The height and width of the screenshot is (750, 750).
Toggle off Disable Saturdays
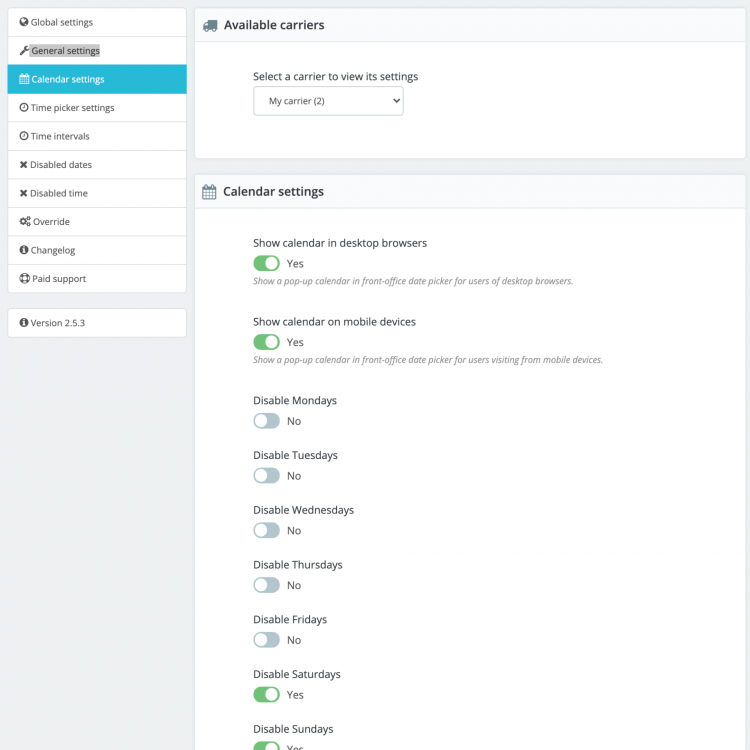[x=266, y=694]
